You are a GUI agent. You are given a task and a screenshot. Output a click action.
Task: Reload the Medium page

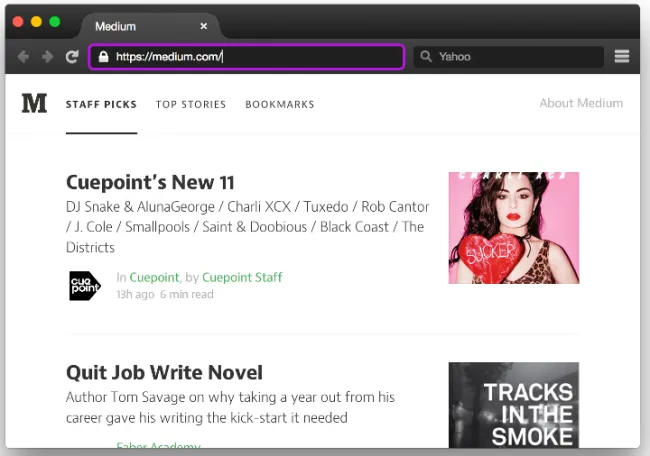coord(72,56)
